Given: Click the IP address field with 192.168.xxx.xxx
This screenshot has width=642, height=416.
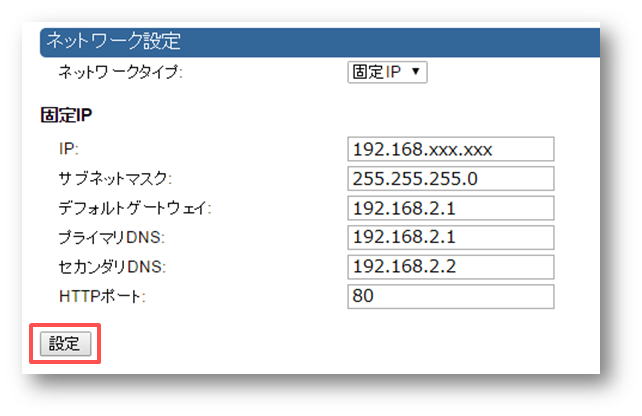Looking at the screenshot, I should pyautogui.click(x=451, y=149).
